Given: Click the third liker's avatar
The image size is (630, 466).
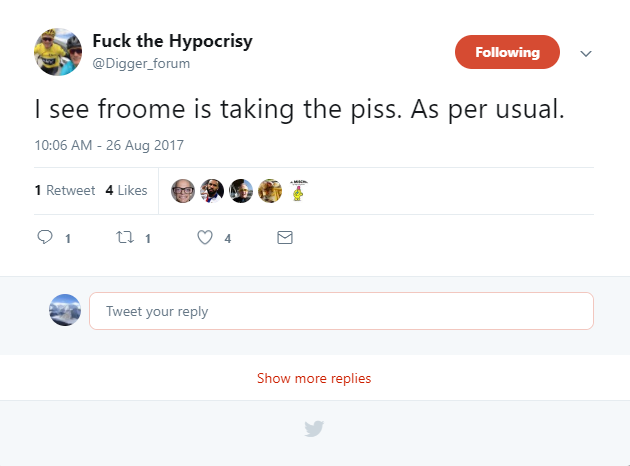Looking at the screenshot, I should (241, 191).
